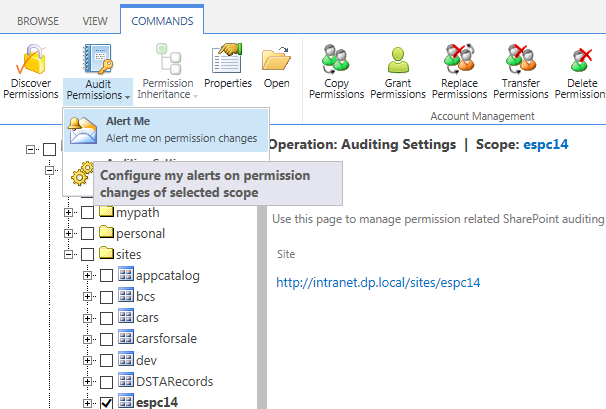Click the carsforsale site icon

click(126, 337)
